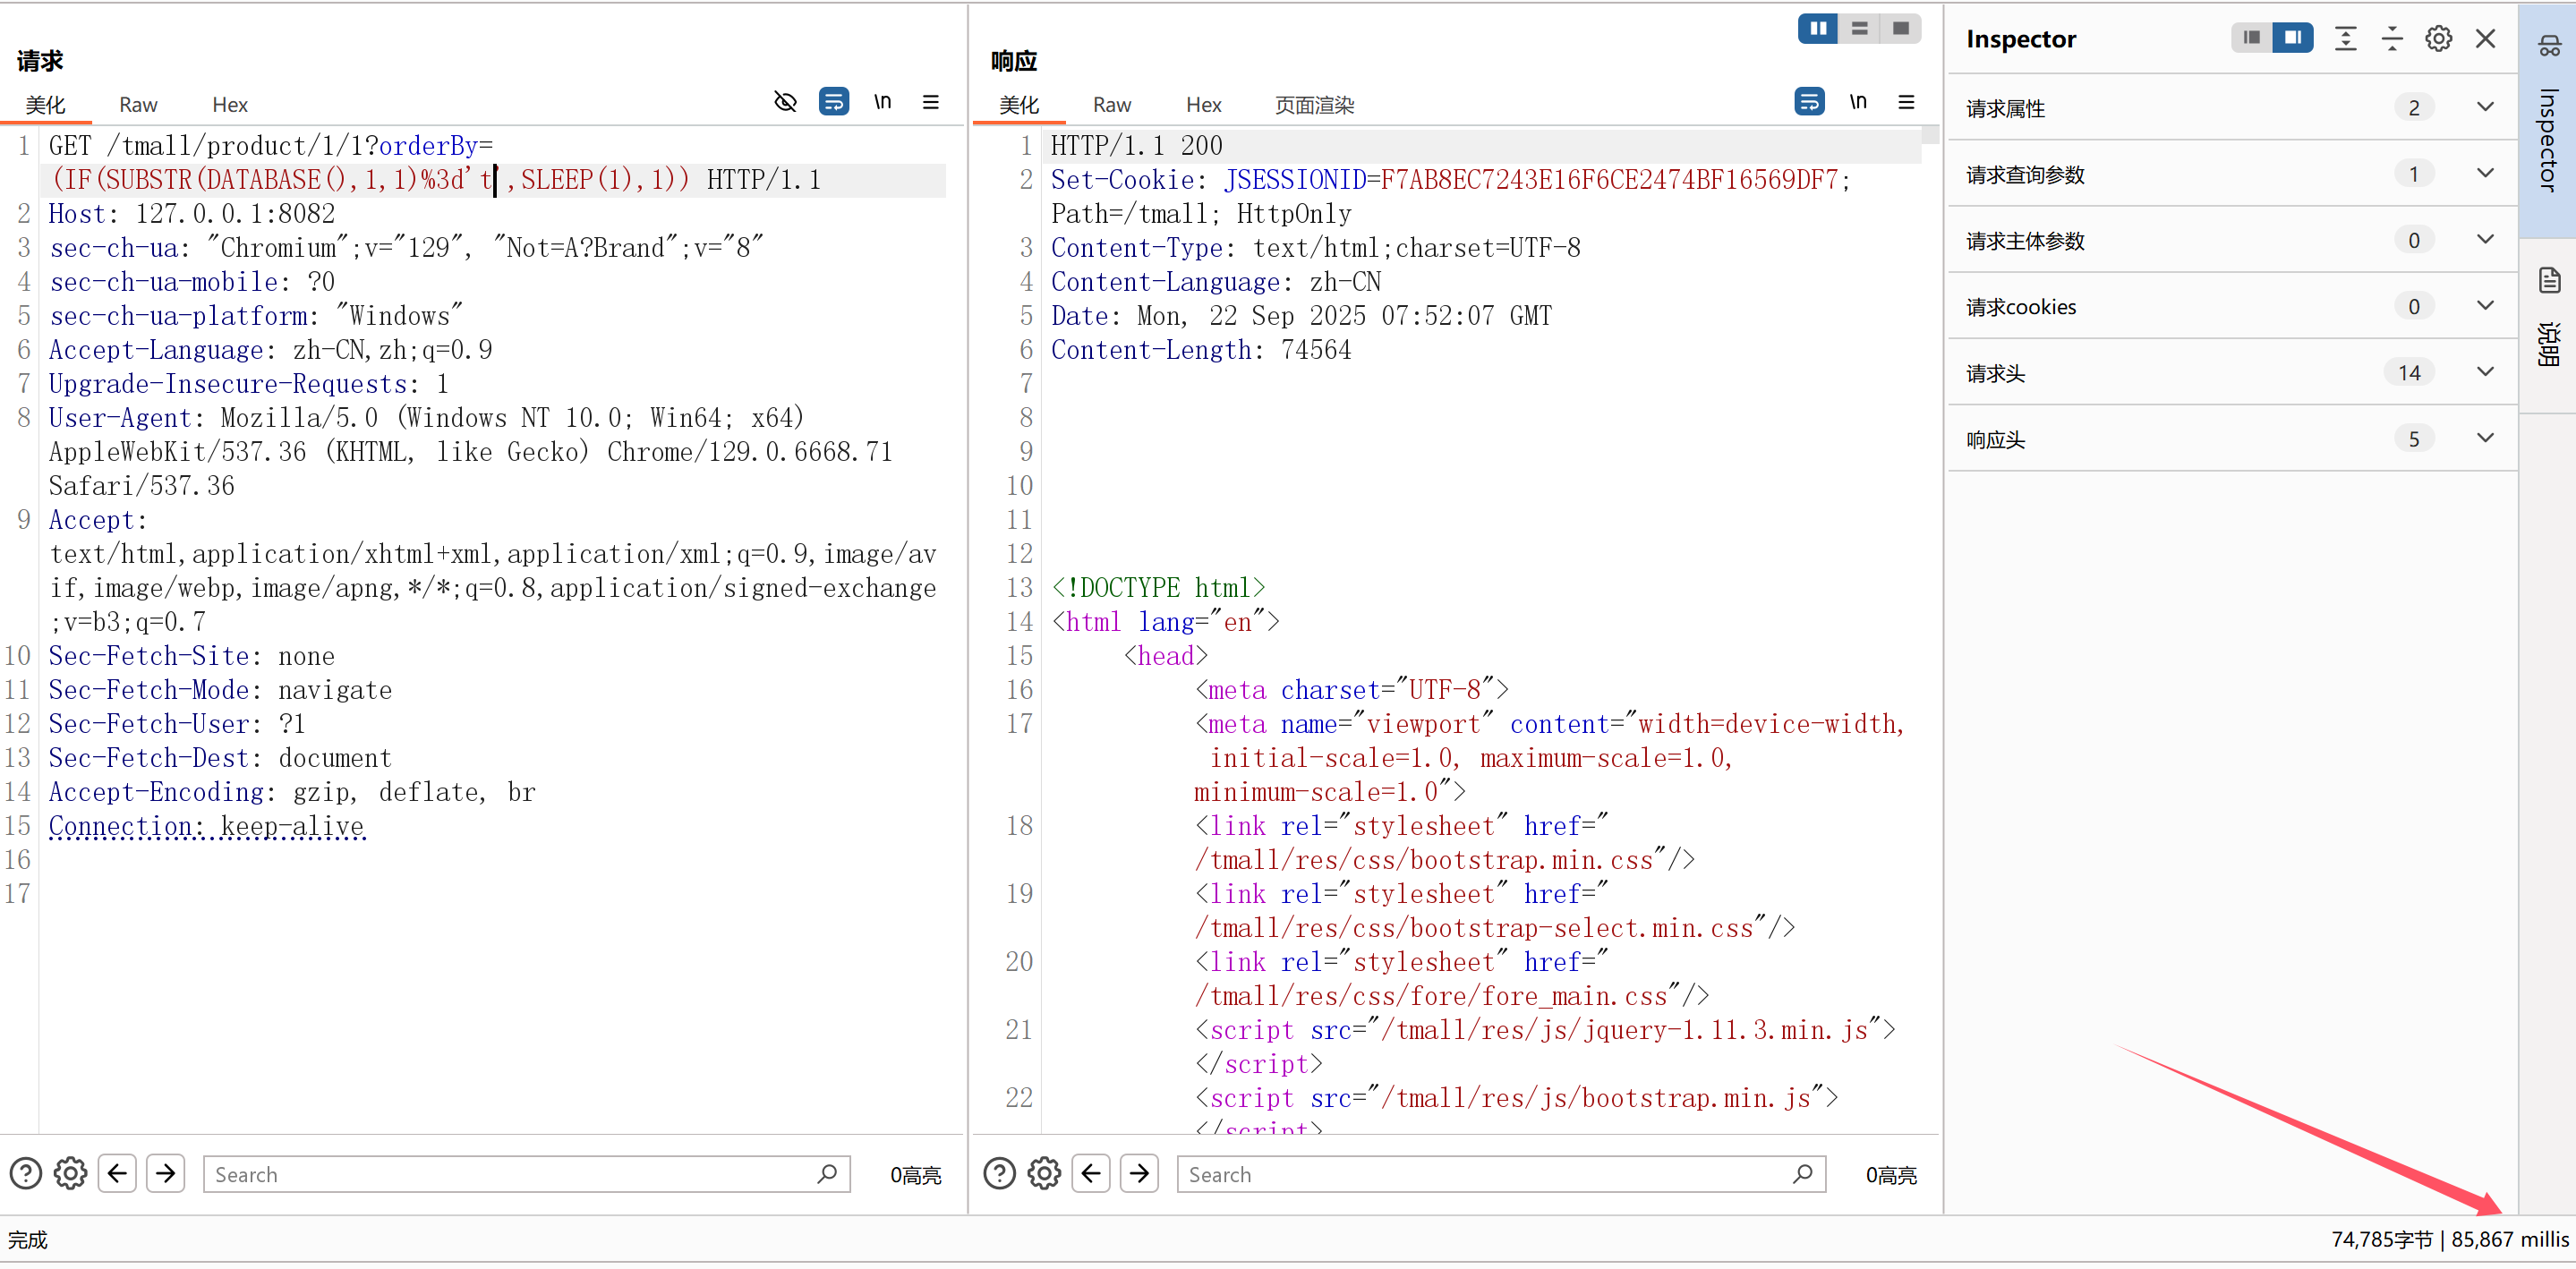Select request 美化 tab
Viewport: 2576px width, 1269px height.
[46, 105]
